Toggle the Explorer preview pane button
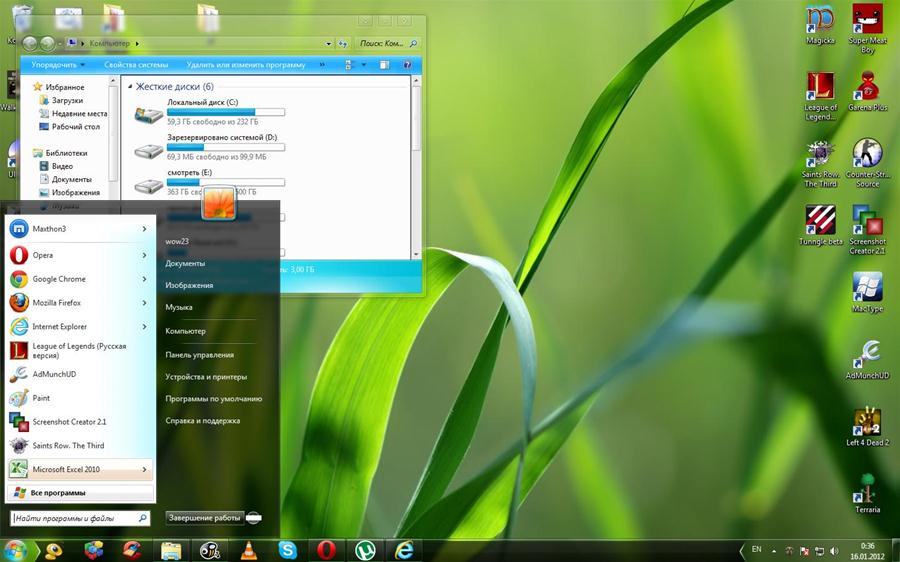 coord(383,65)
